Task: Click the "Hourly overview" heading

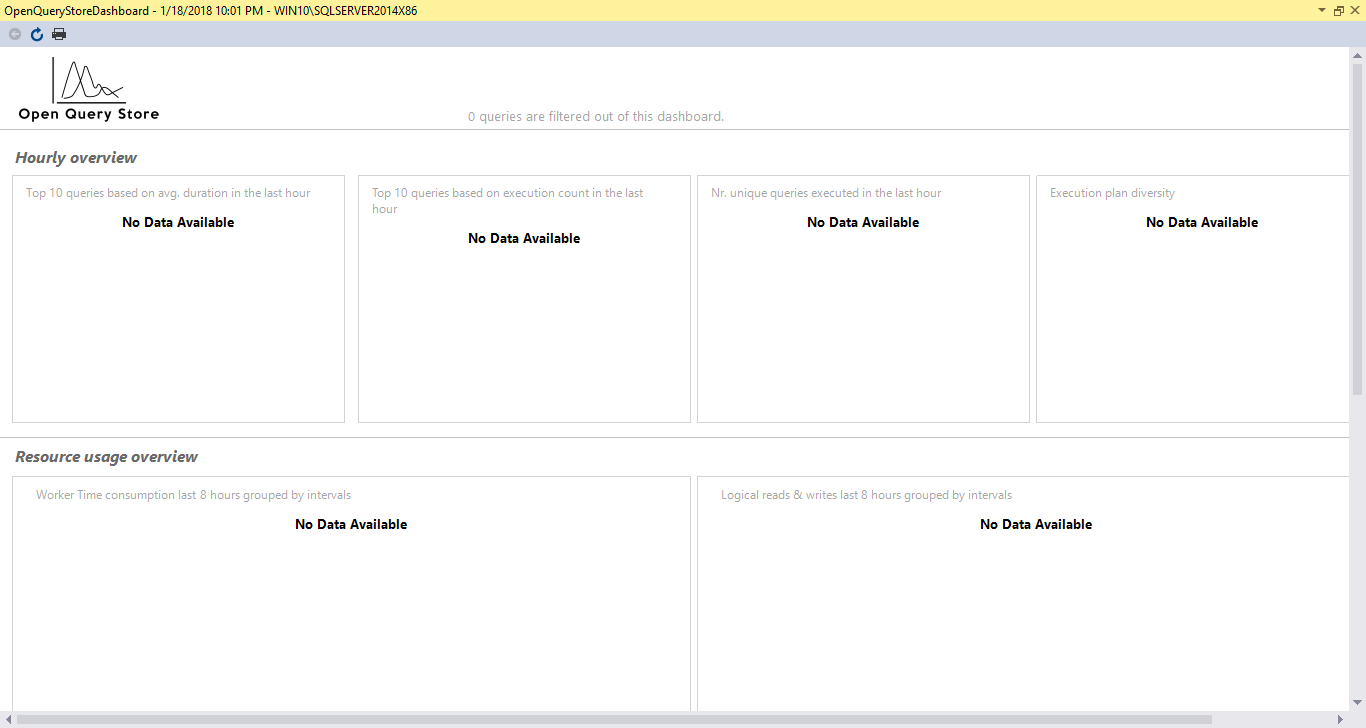Action: [76, 158]
